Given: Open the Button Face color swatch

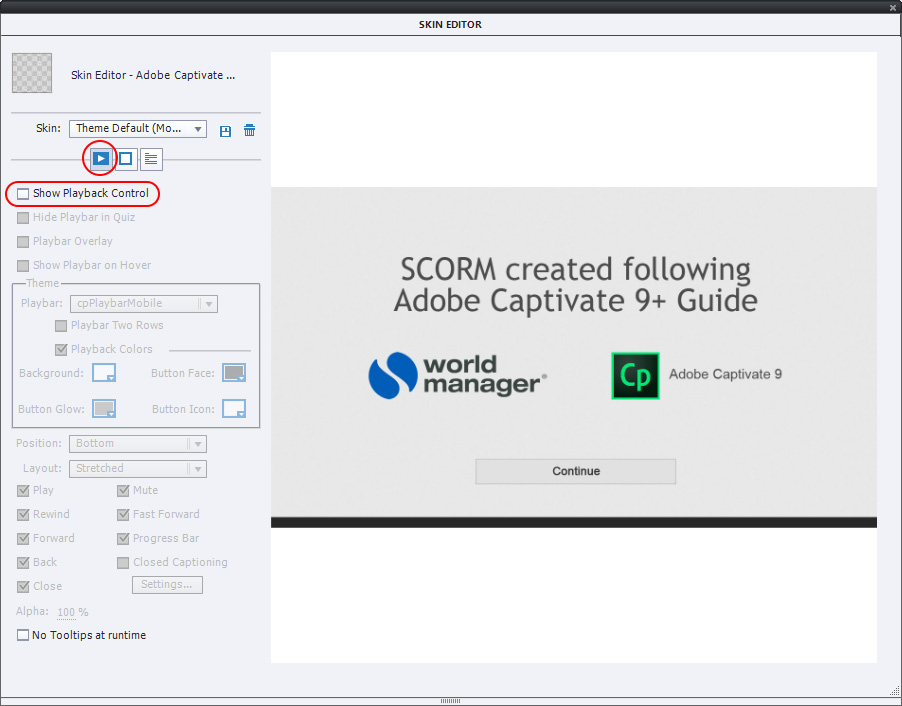Looking at the screenshot, I should 234,373.
